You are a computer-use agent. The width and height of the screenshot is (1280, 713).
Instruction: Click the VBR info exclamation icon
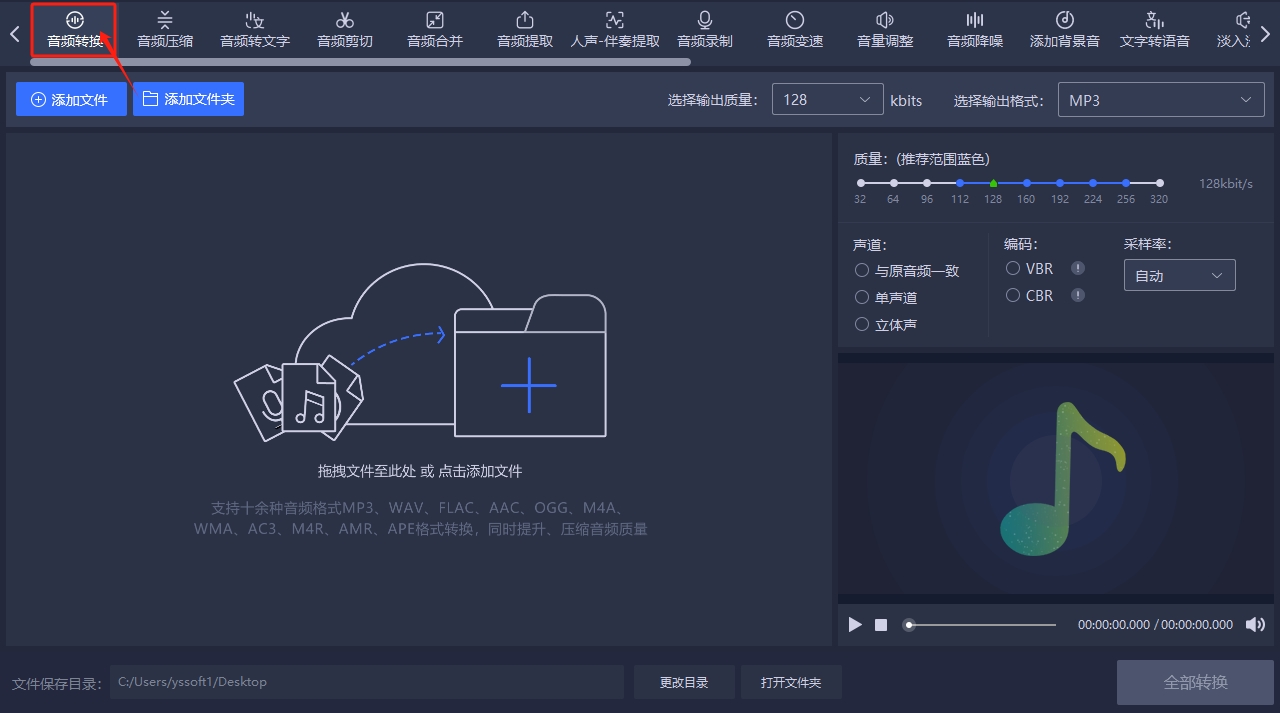tap(1078, 268)
